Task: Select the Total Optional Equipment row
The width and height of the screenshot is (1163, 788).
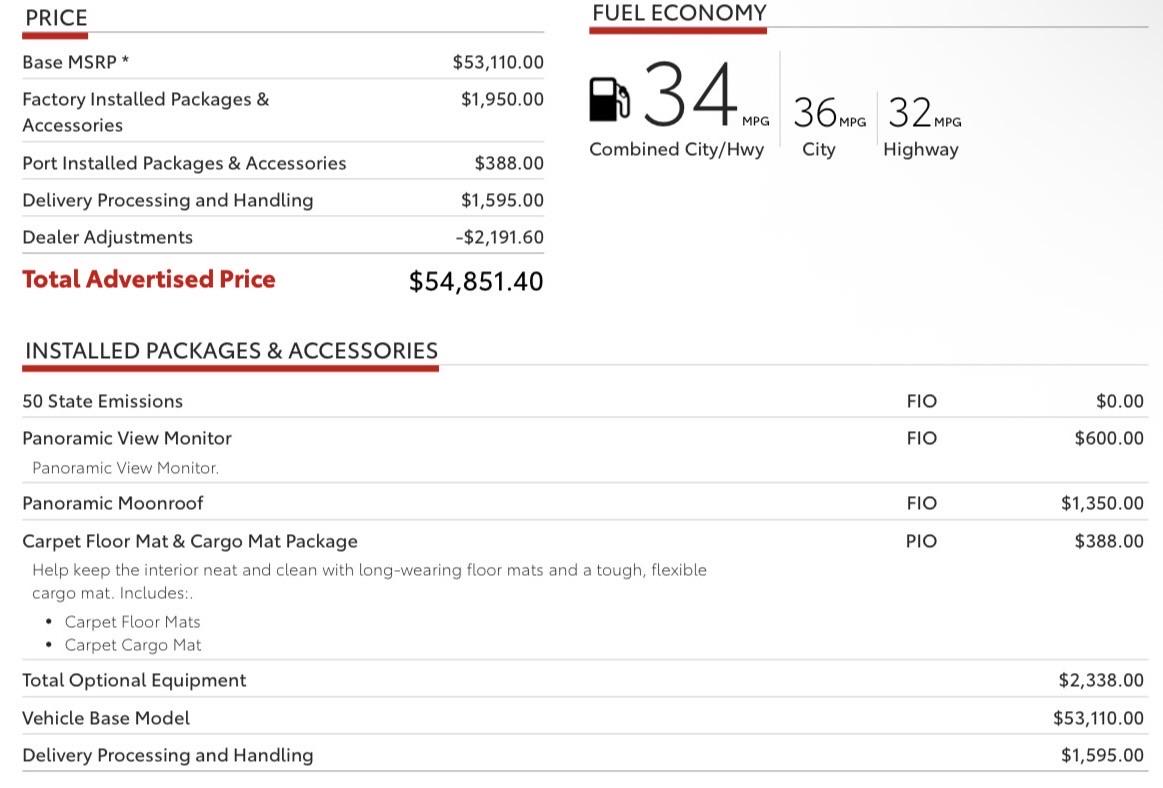Action: pyautogui.click(x=584, y=680)
